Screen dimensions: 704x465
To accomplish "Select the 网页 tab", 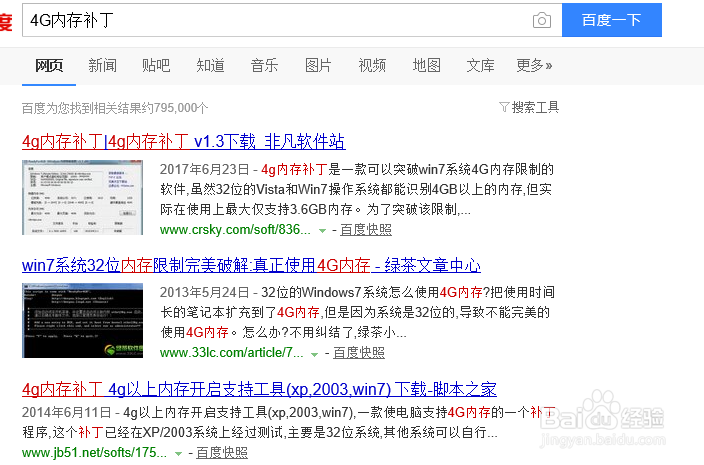I will pos(49,66).
